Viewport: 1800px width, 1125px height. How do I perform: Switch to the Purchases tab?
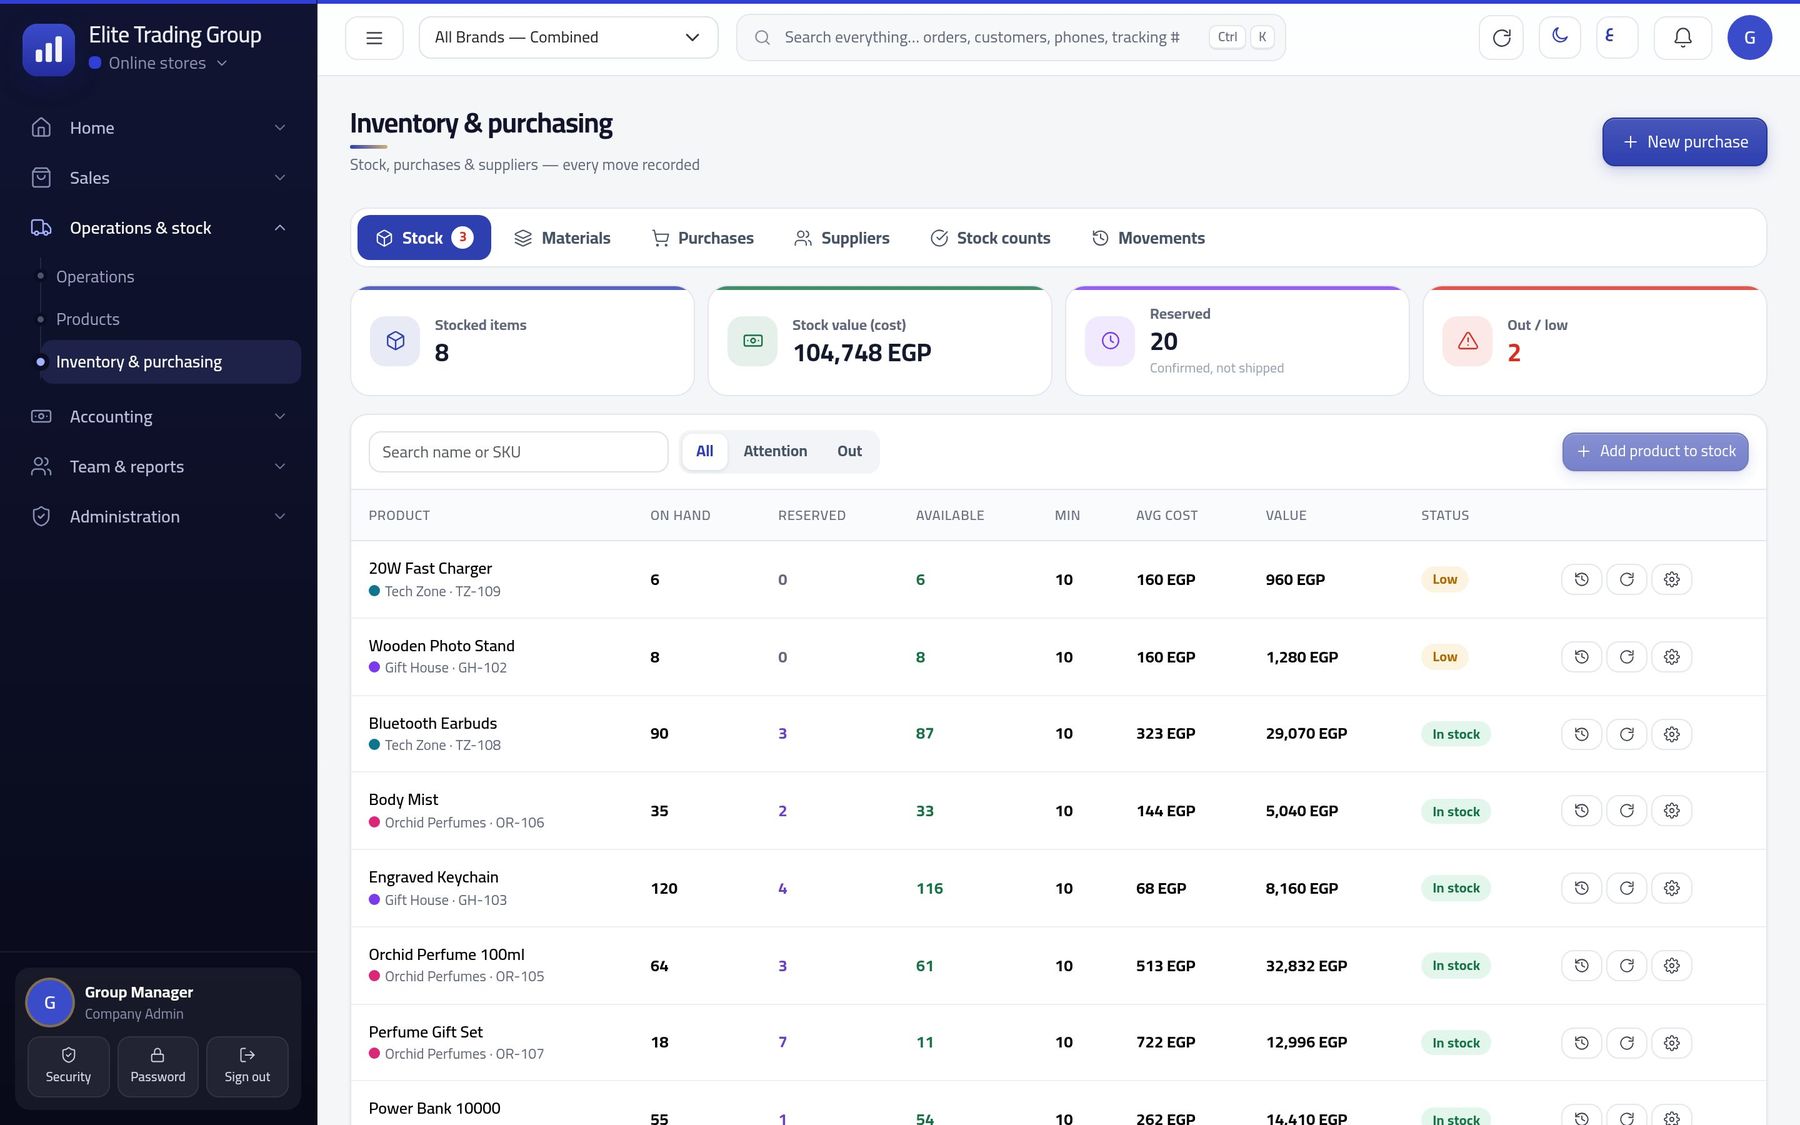[x=702, y=238]
